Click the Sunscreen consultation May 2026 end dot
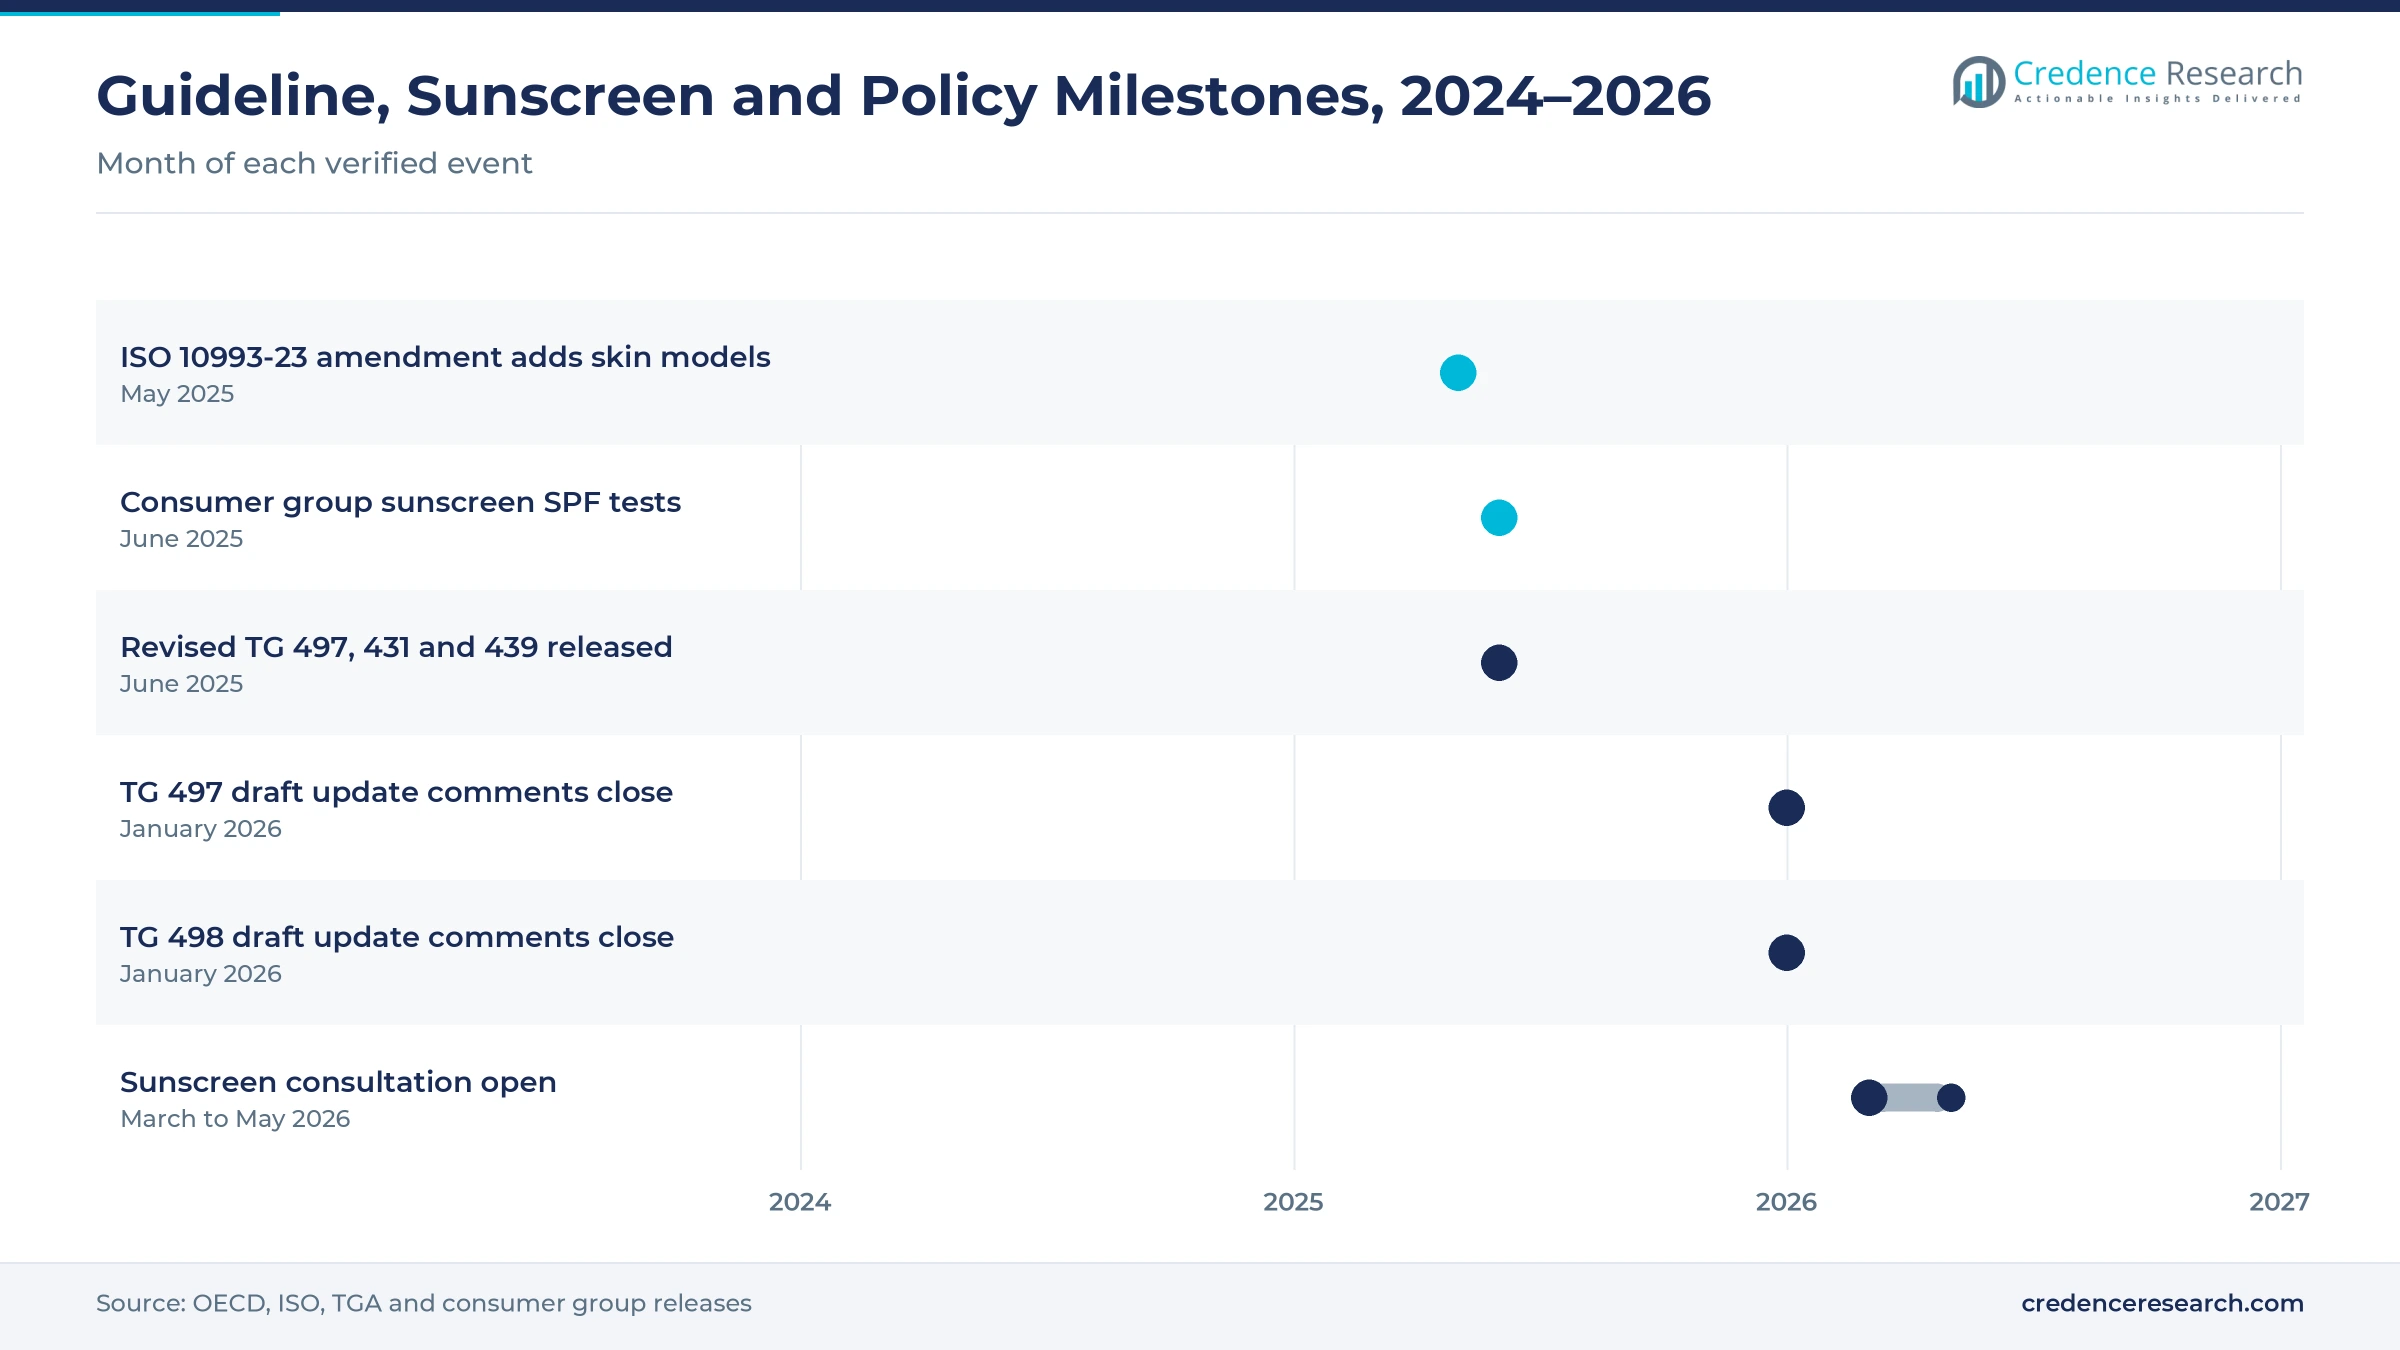The height and width of the screenshot is (1350, 2400). coord(1951,1098)
